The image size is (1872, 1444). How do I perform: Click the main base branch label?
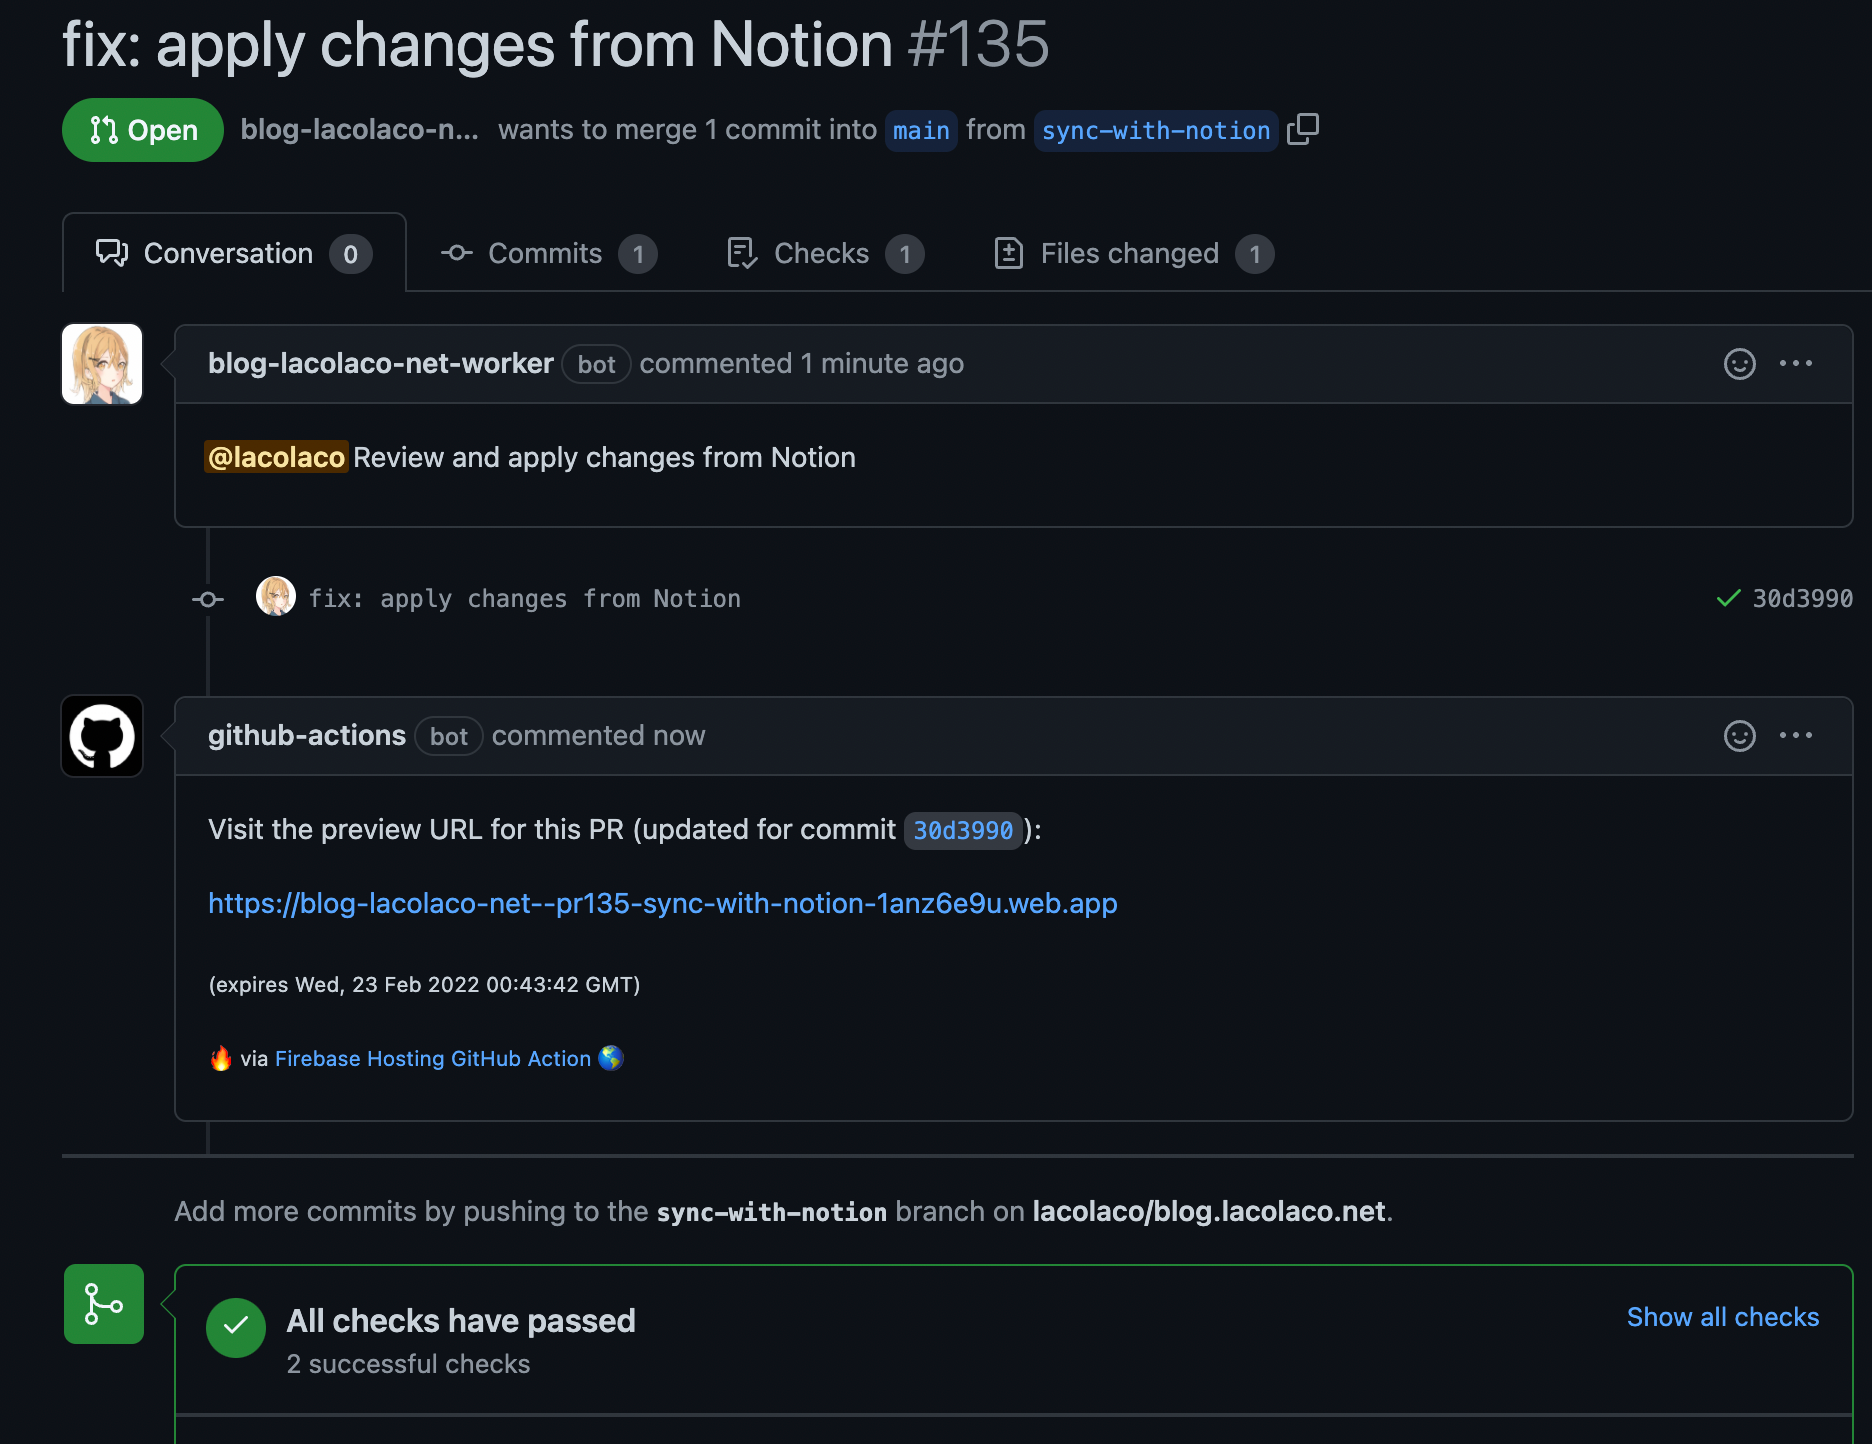[921, 131]
